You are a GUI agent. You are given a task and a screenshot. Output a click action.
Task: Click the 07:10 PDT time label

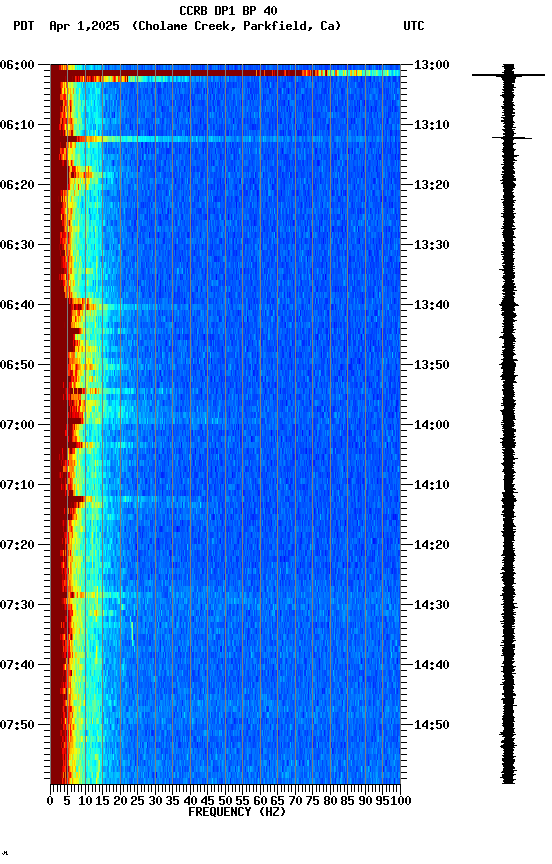(x=17, y=485)
